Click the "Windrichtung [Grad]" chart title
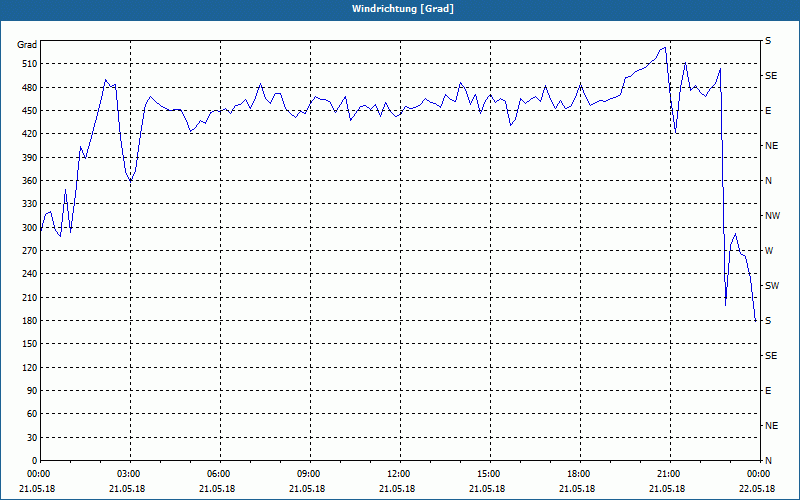The width and height of the screenshot is (800, 500). click(403, 9)
